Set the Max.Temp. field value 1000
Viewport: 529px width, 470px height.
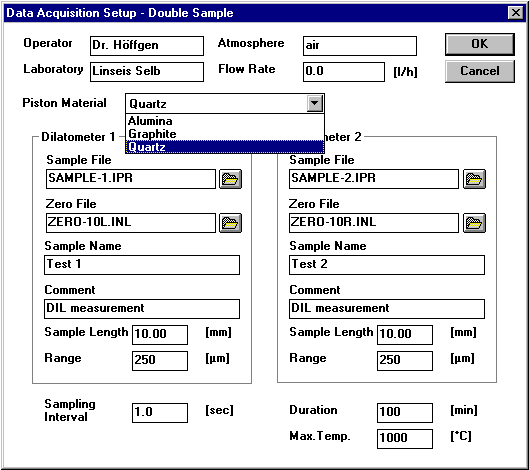click(405, 439)
